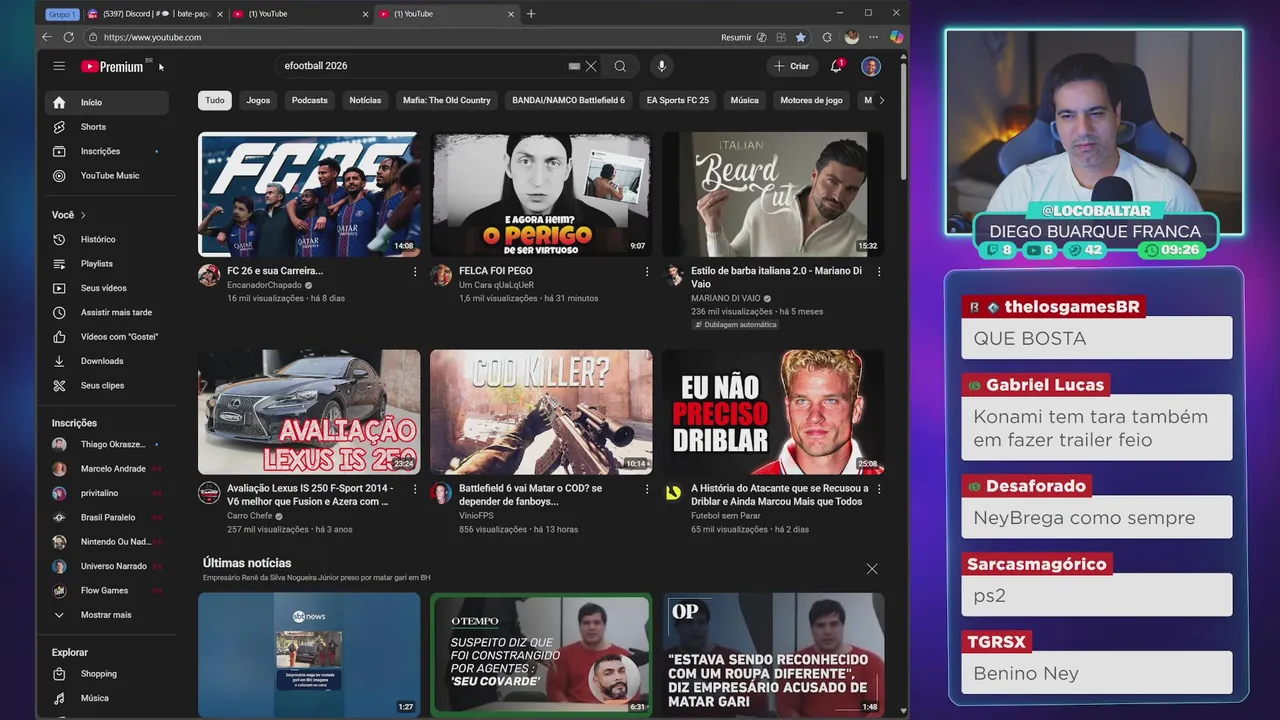Click the browser favorites star icon

(800, 37)
